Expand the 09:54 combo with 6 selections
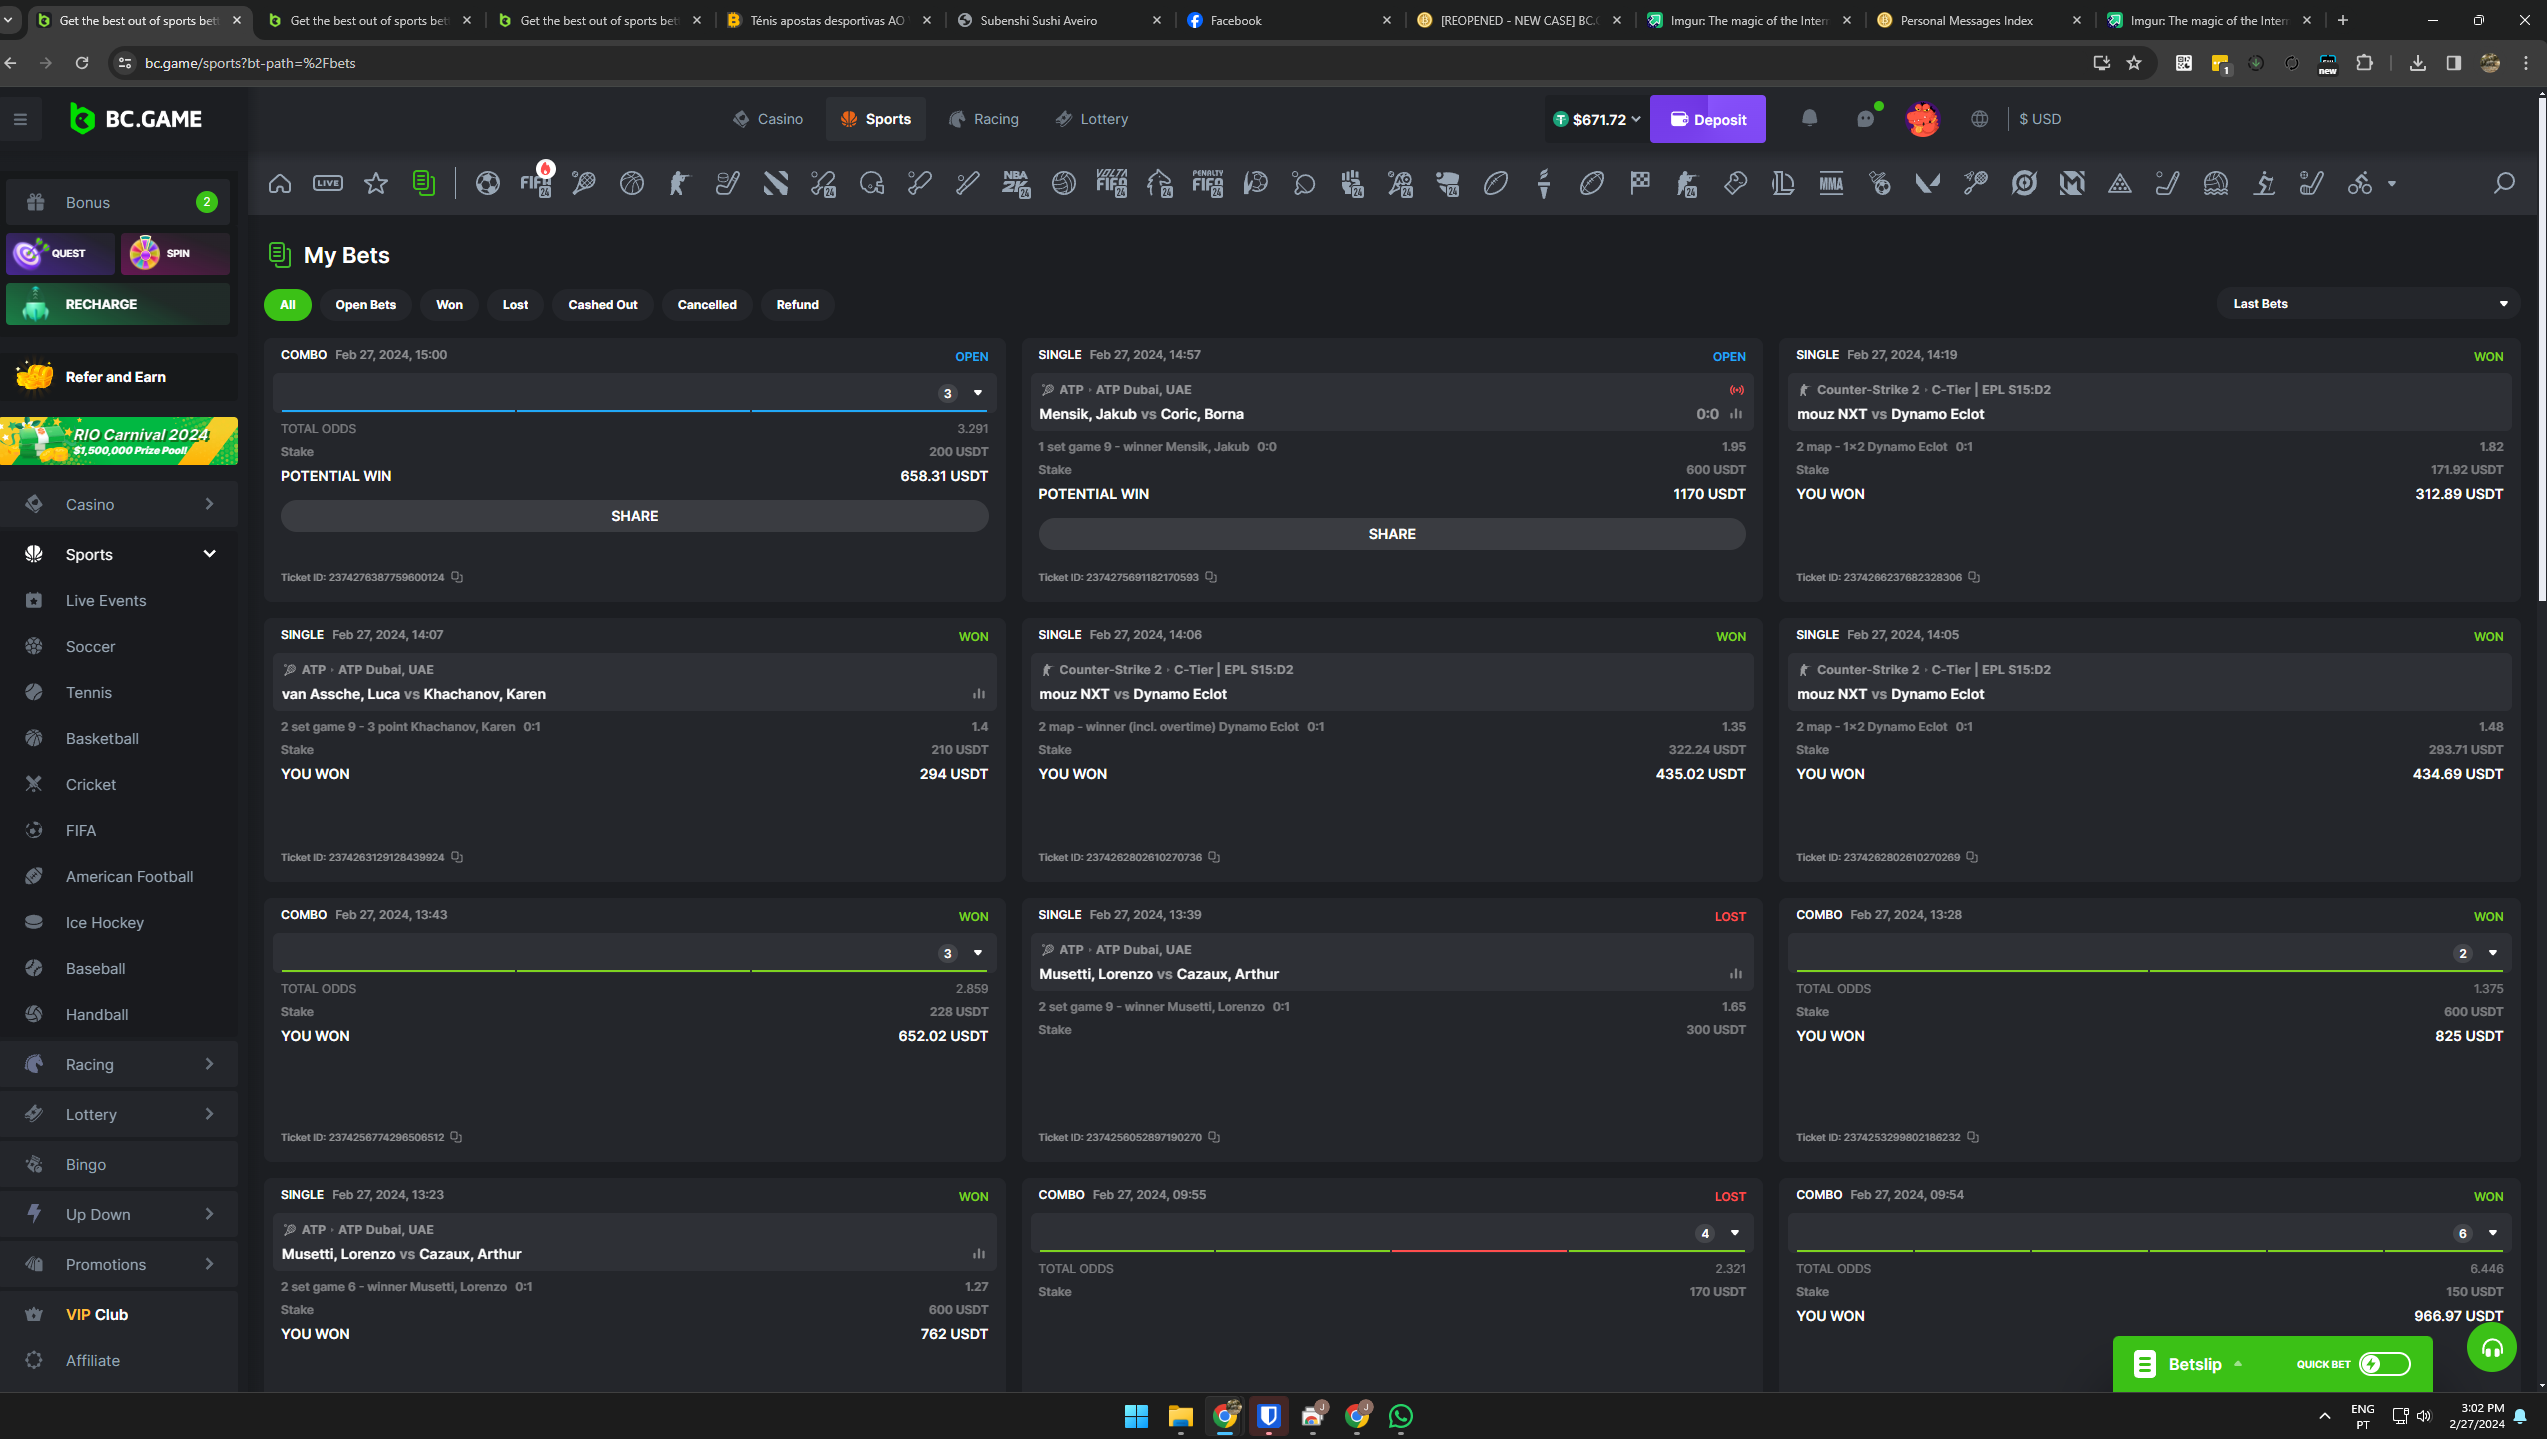Image resolution: width=2547 pixels, height=1439 pixels. coord(2493,1233)
